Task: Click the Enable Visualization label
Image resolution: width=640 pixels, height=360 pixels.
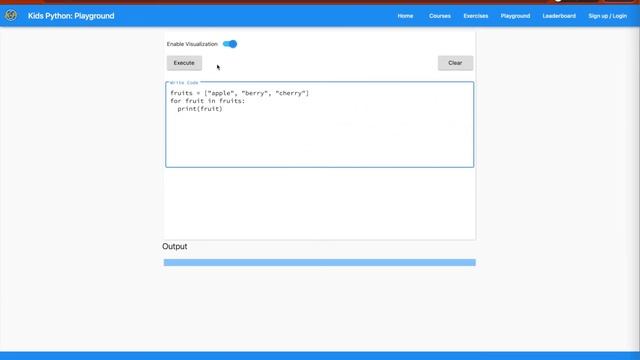Action: [x=192, y=44]
